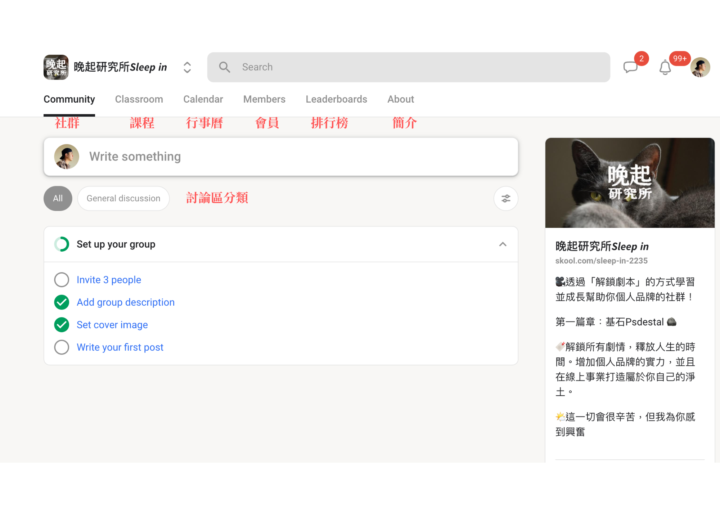Click the 晚起研究所Sleep in sidebar title
The image size is (720, 509).
point(602,246)
